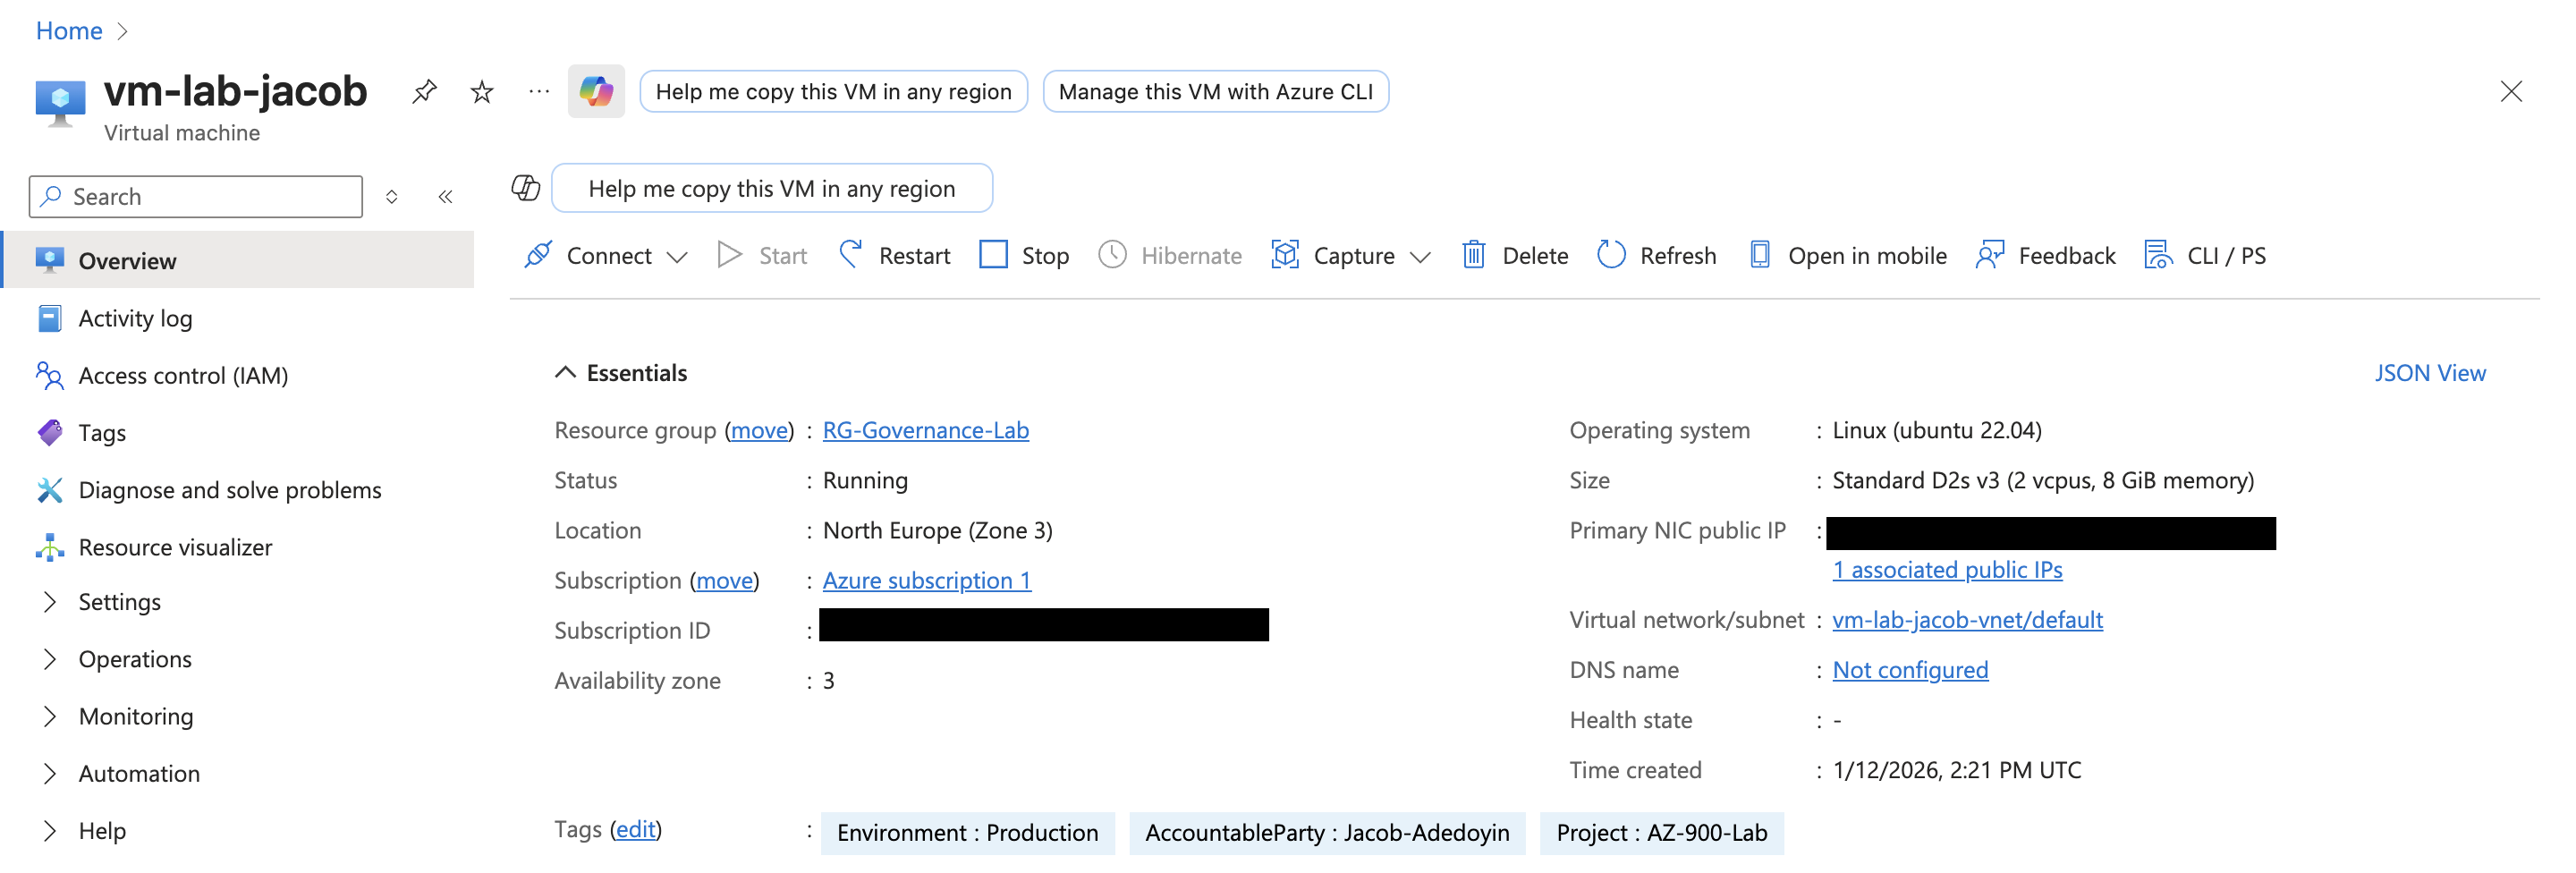Screen dimensions: 2576x873
Task: Click the sidebar expand/collapse-all arrows icon
Action: tap(392, 197)
